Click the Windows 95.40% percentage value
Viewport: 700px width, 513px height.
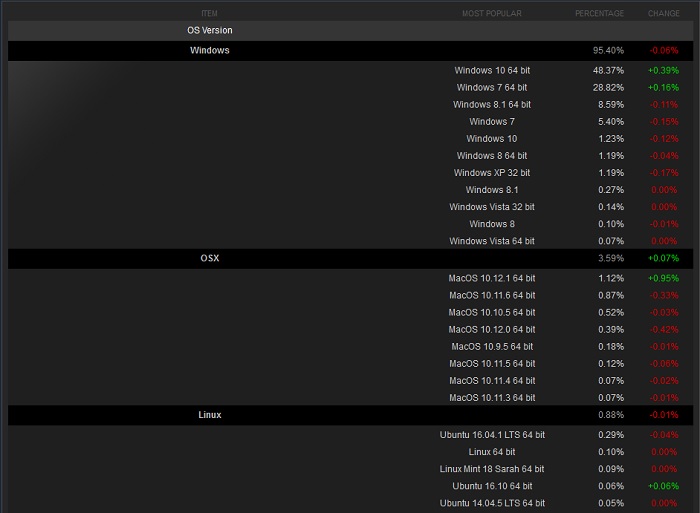(608, 50)
